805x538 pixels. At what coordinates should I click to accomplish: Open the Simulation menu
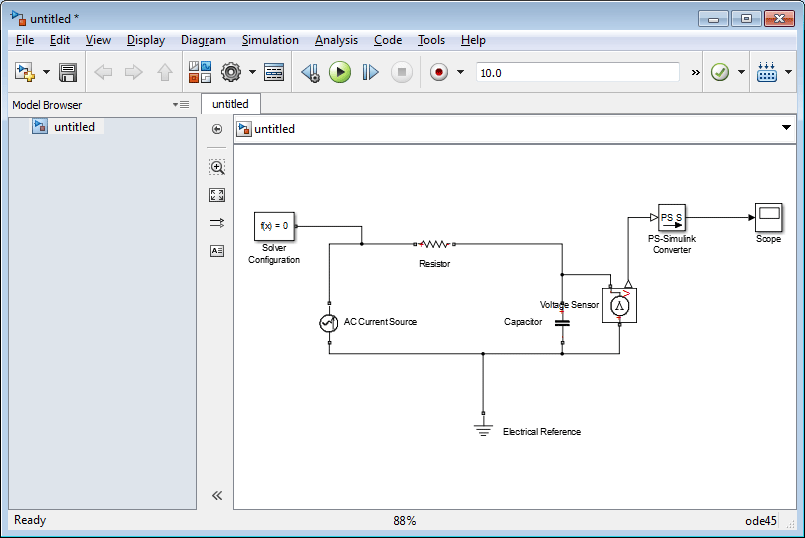pos(270,40)
